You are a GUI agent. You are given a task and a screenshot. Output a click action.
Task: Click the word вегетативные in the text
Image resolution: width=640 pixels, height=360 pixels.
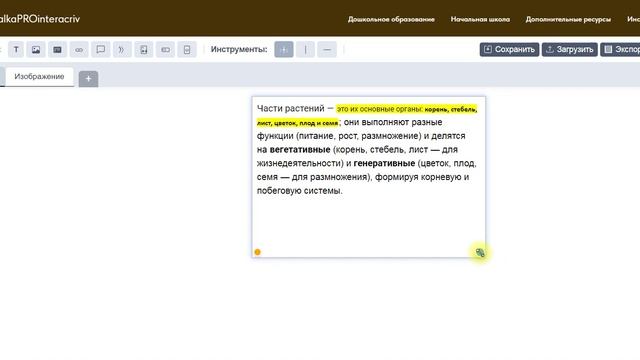coord(300,149)
